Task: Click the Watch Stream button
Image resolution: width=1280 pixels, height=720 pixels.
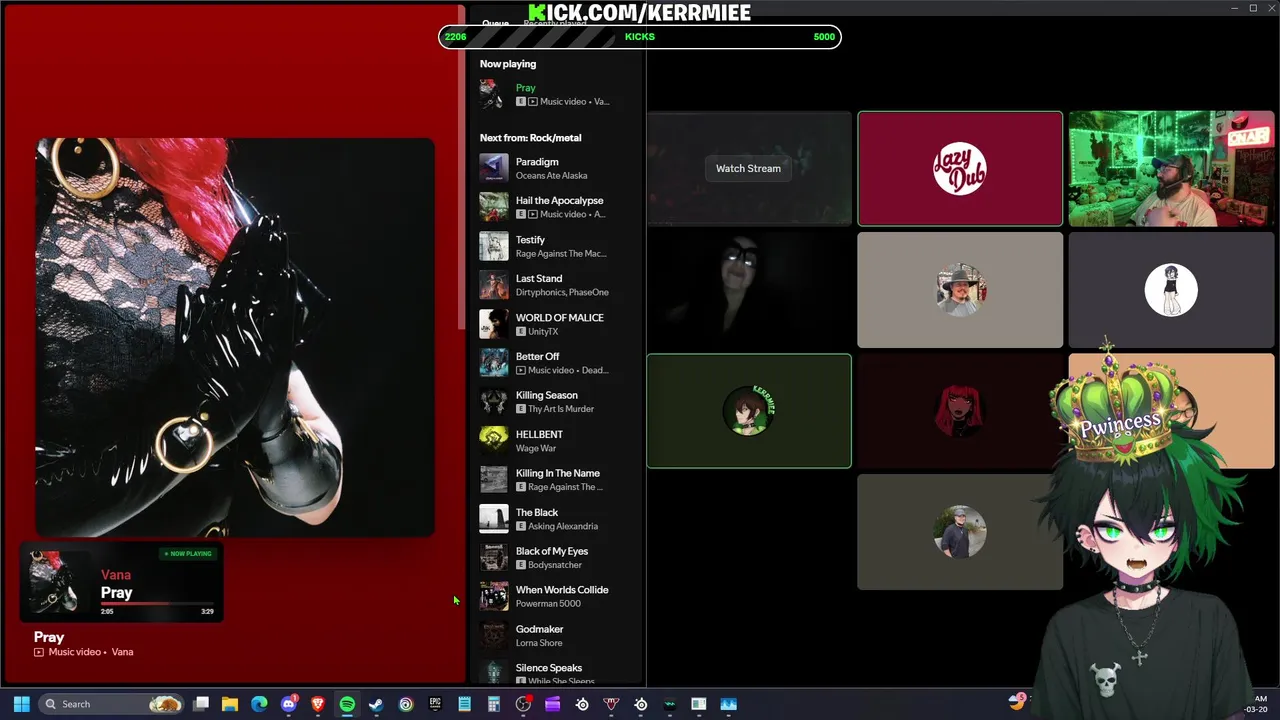Action: click(748, 168)
